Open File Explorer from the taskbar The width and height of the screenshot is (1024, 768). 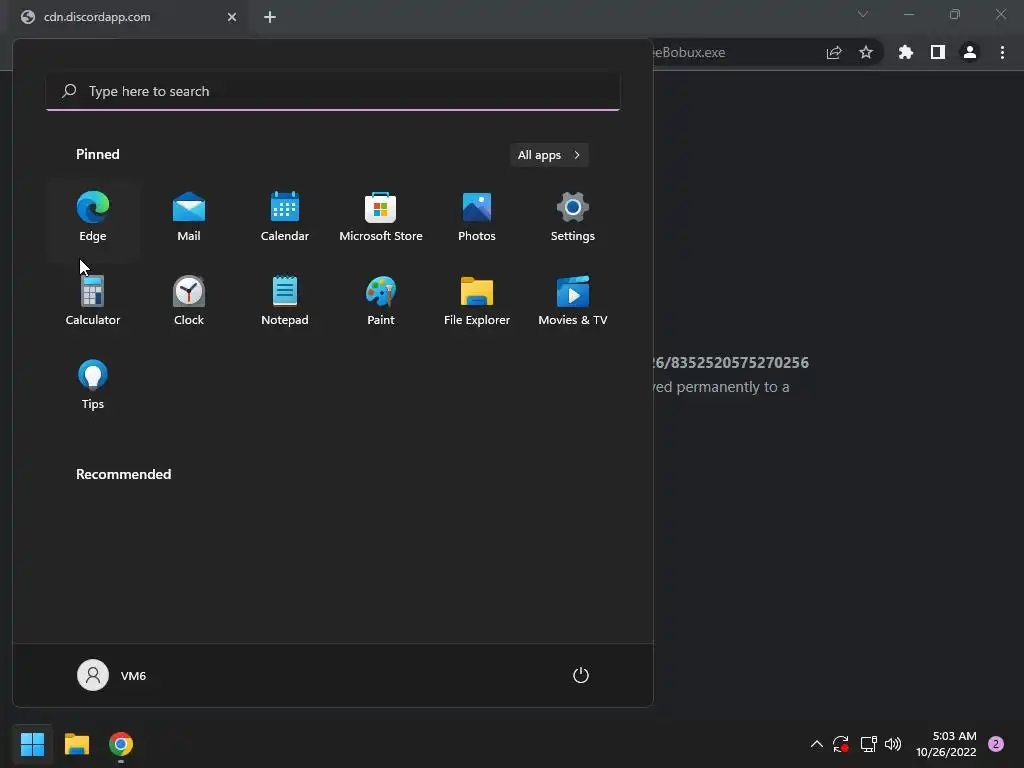click(76, 744)
